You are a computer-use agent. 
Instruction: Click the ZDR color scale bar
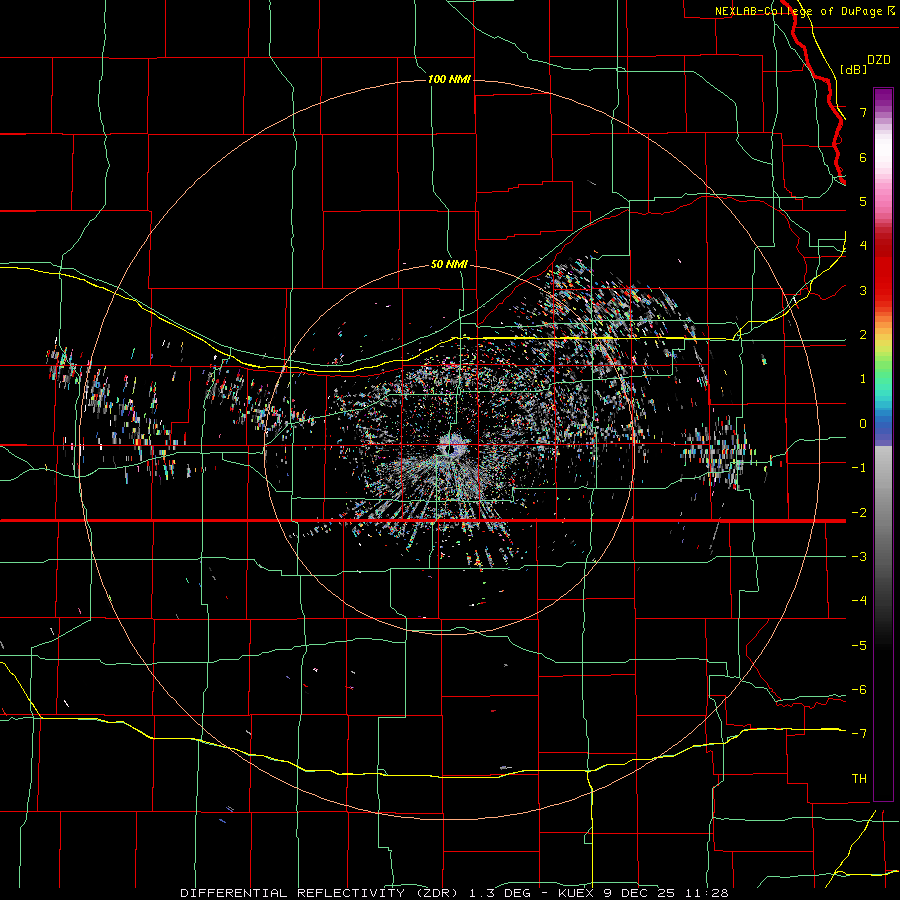coord(883,444)
